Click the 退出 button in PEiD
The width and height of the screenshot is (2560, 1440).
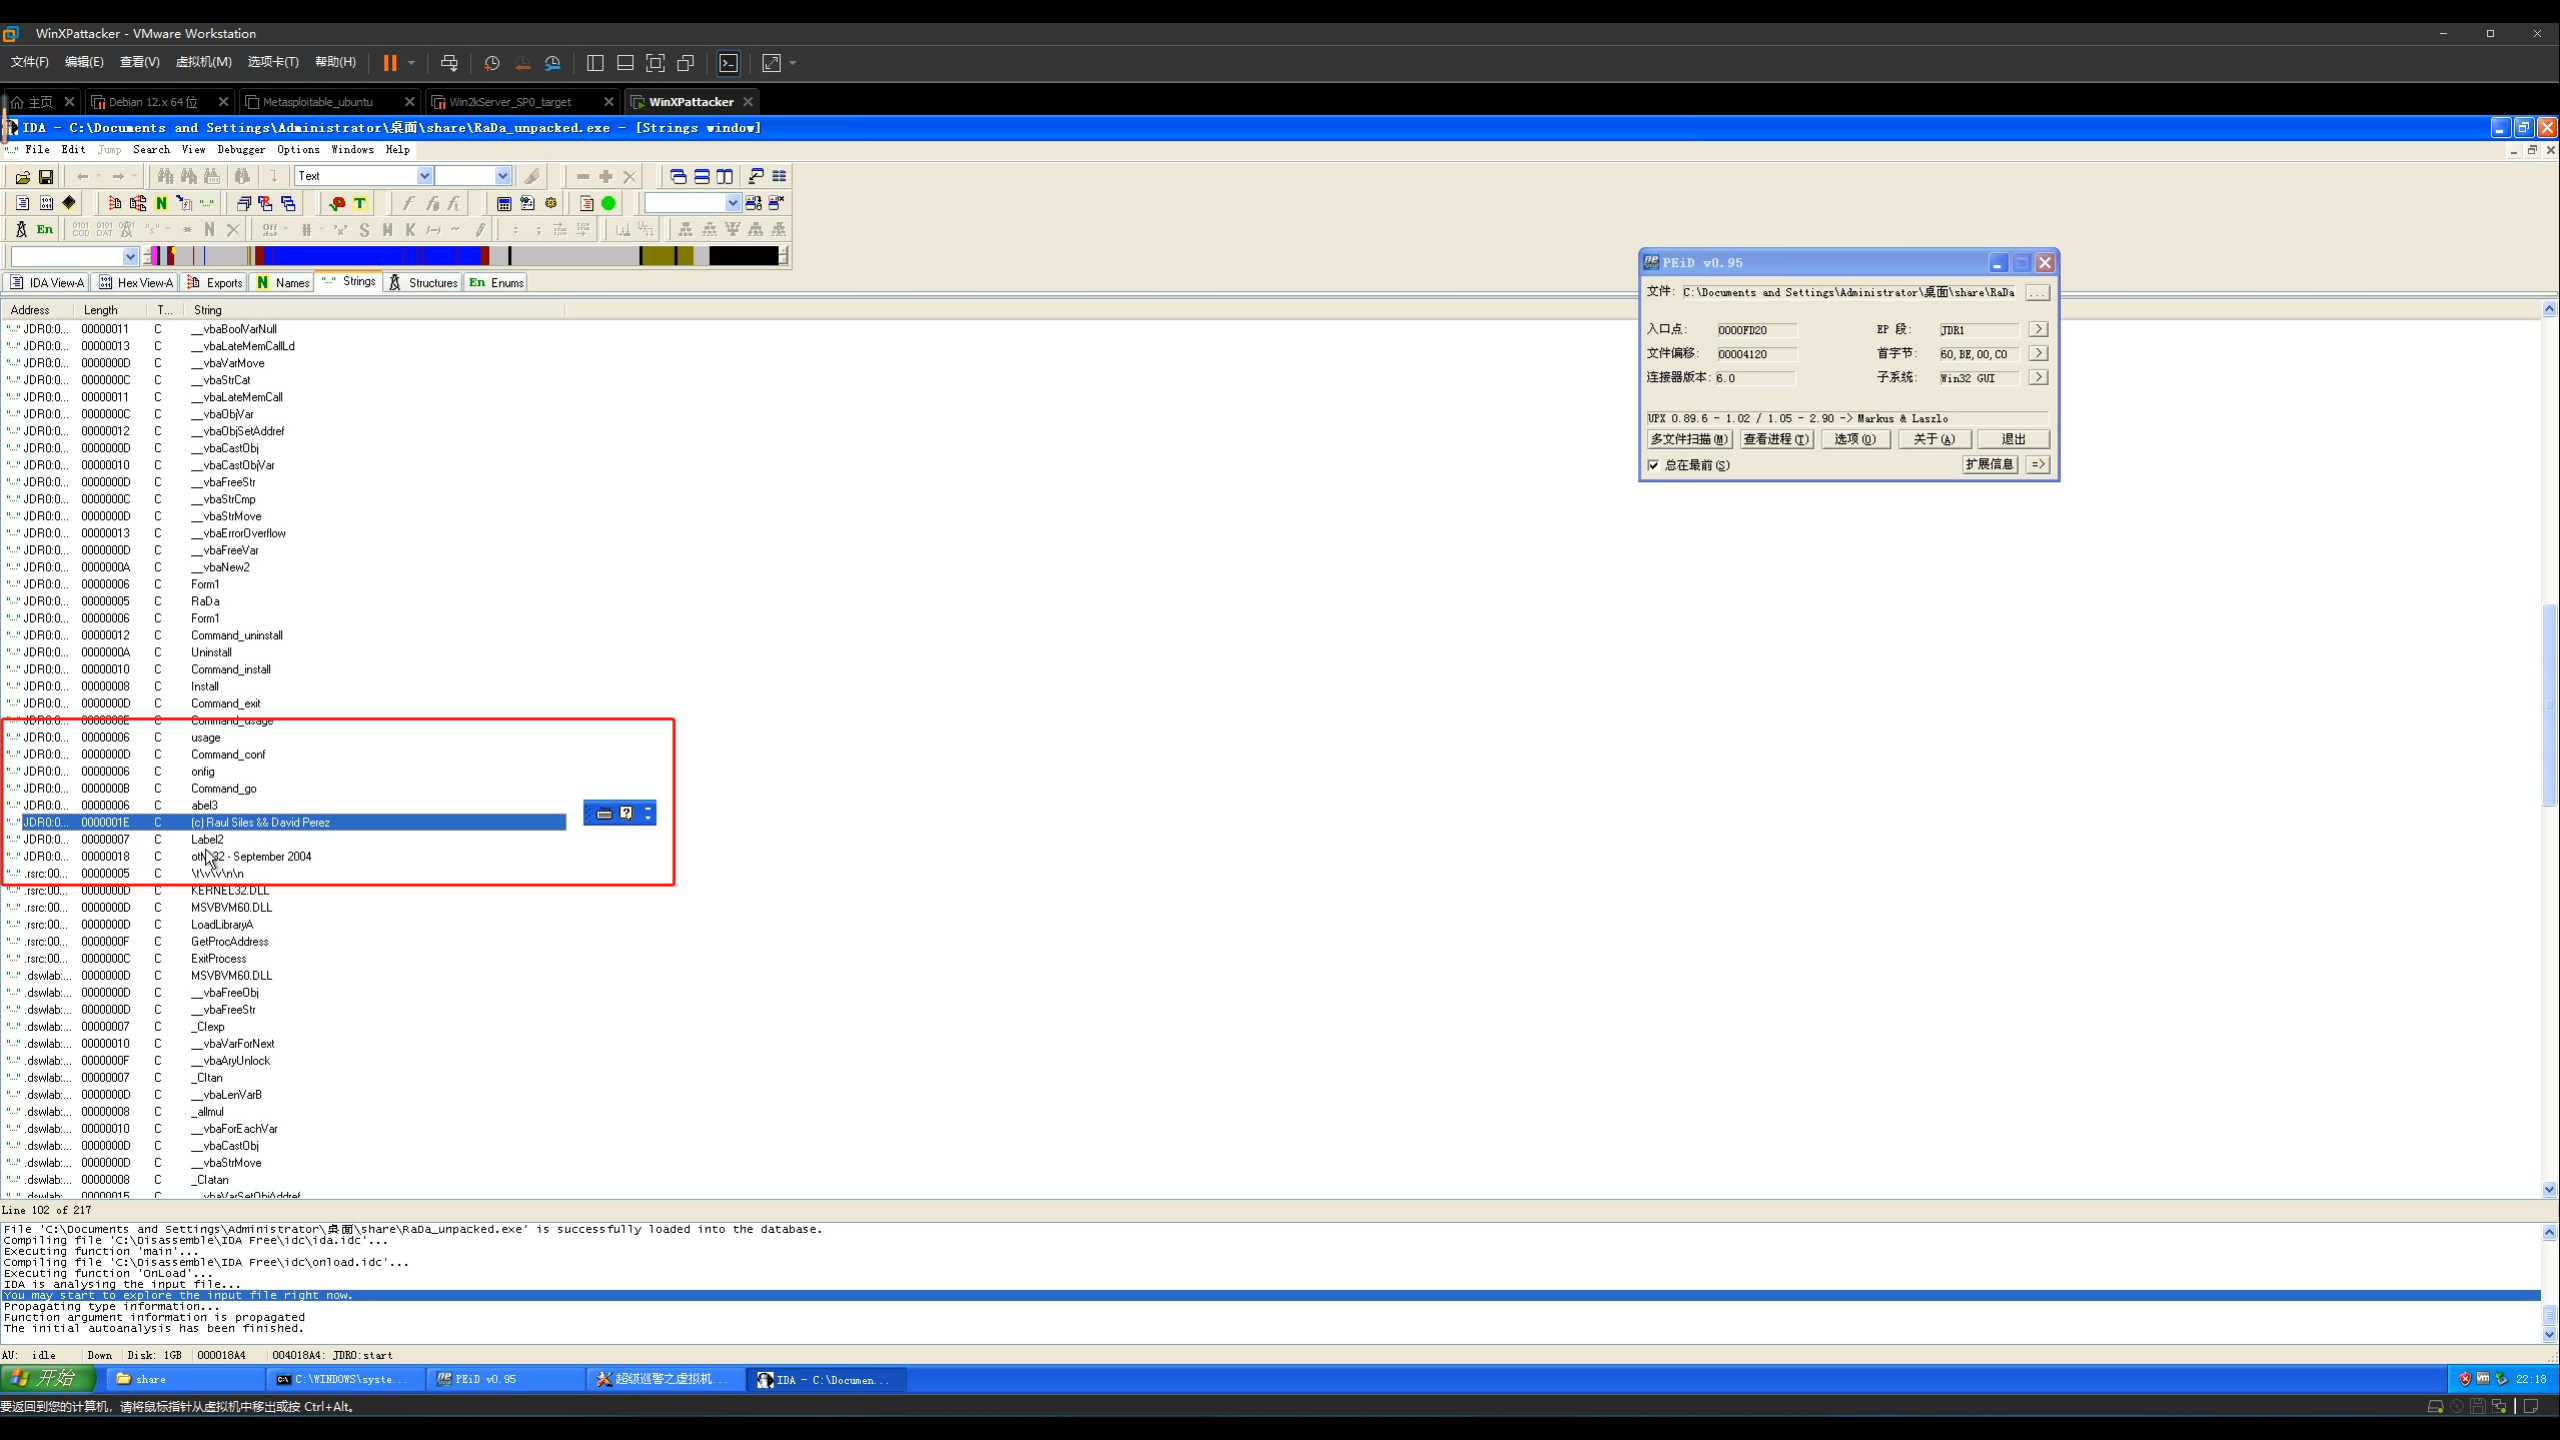tap(2013, 439)
